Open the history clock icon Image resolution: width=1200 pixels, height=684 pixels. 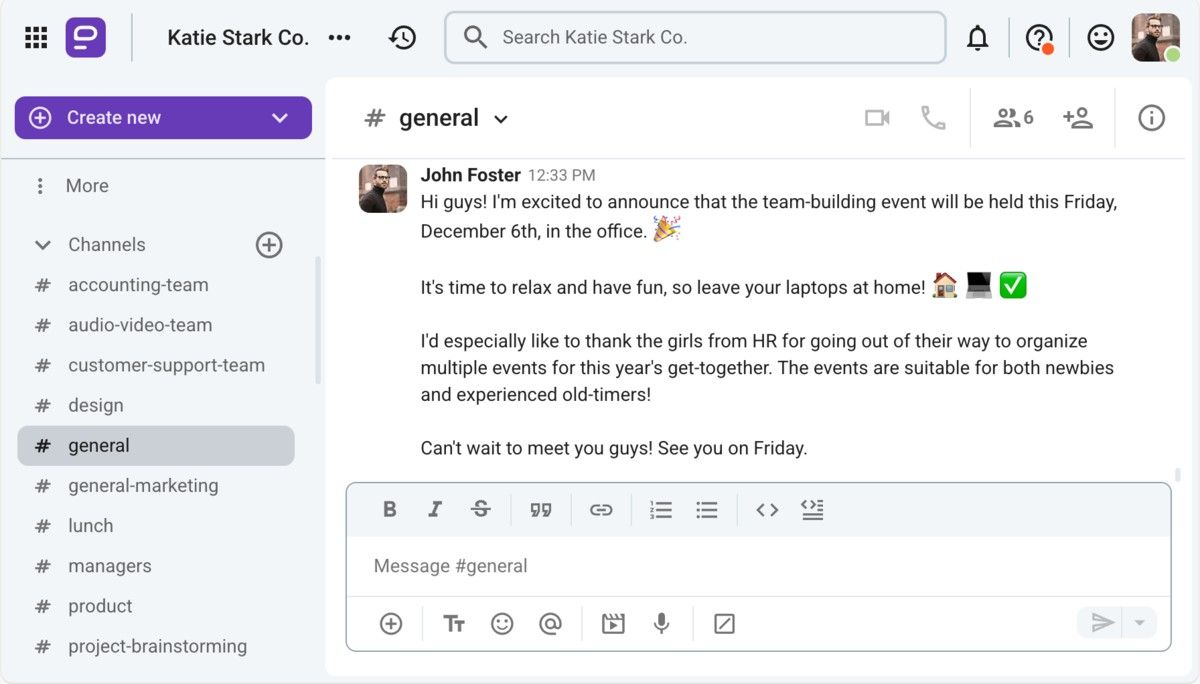(x=402, y=38)
